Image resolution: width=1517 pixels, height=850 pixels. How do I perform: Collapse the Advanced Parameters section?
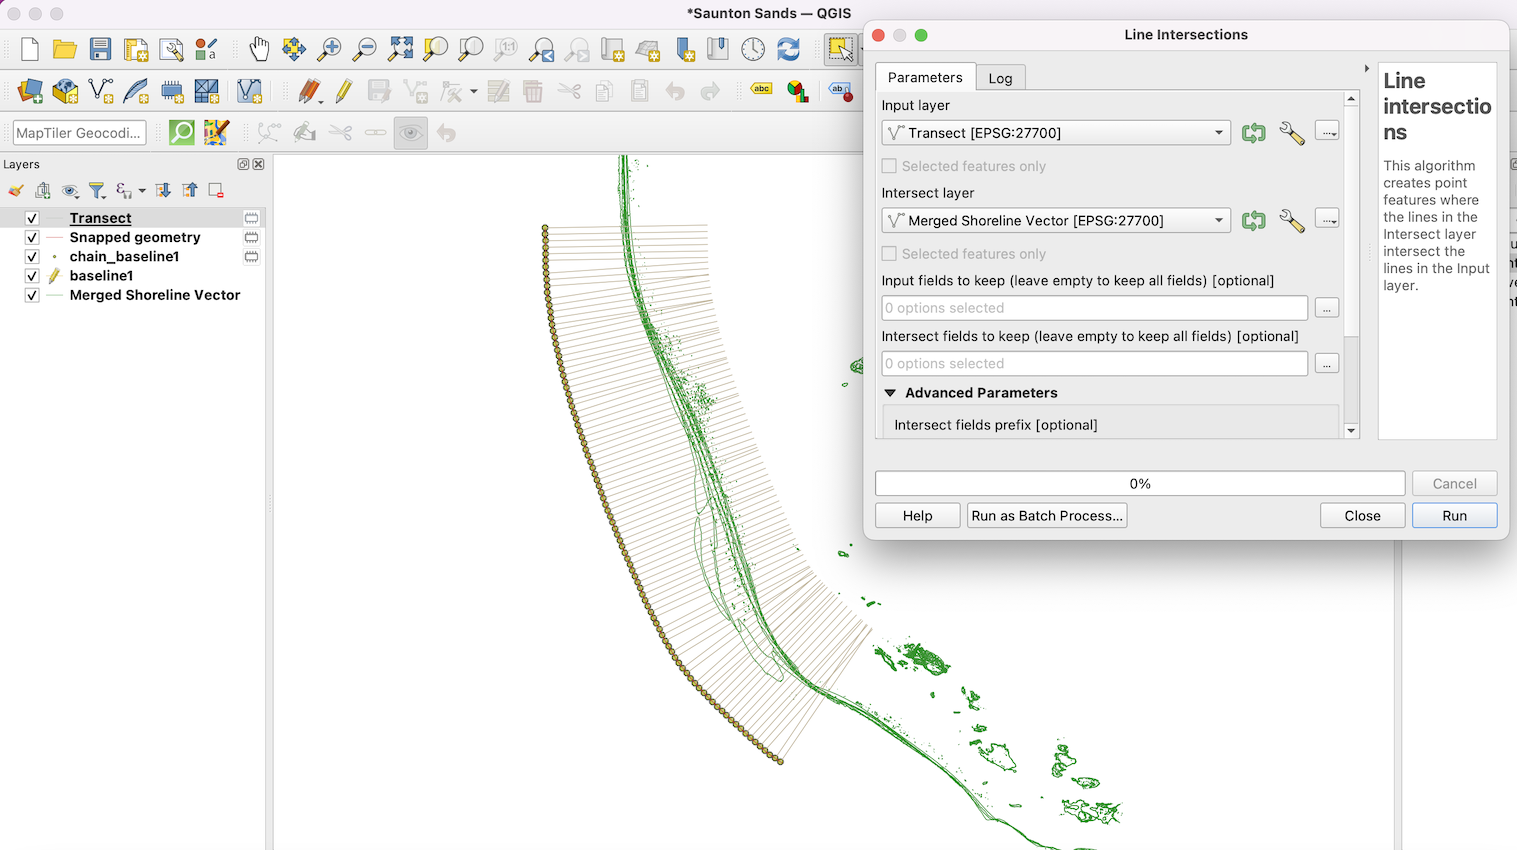890,393
